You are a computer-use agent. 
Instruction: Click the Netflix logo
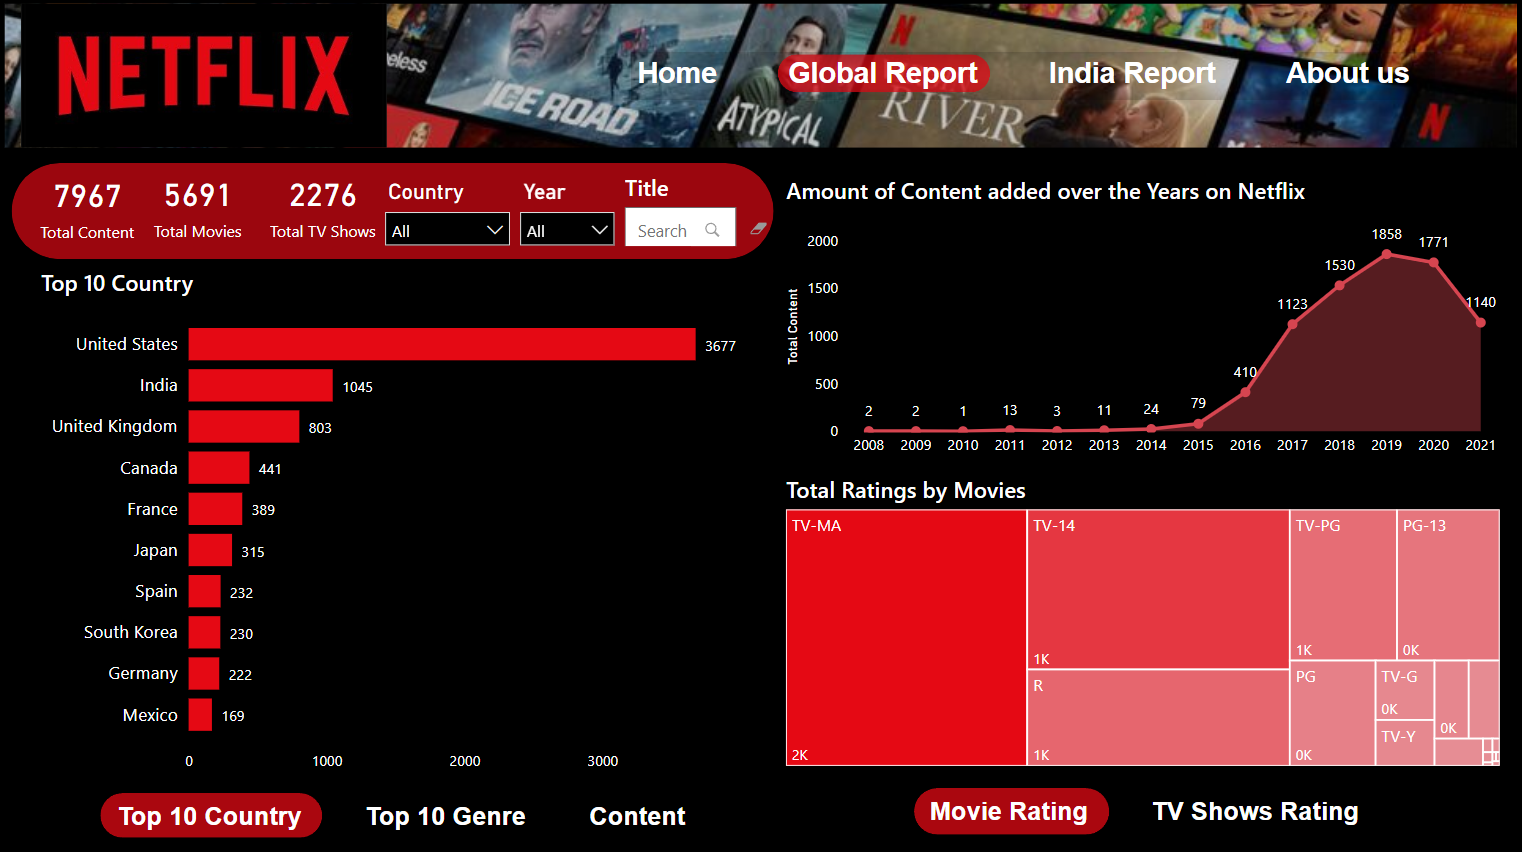(x=203, y=76)
